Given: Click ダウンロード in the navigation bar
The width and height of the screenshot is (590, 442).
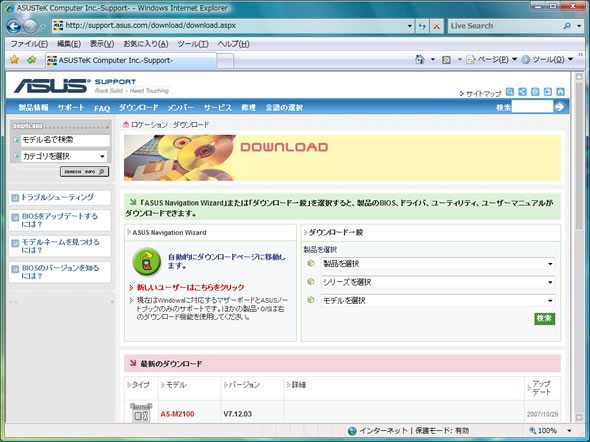Looking at the screenshot, I should 138,108.
